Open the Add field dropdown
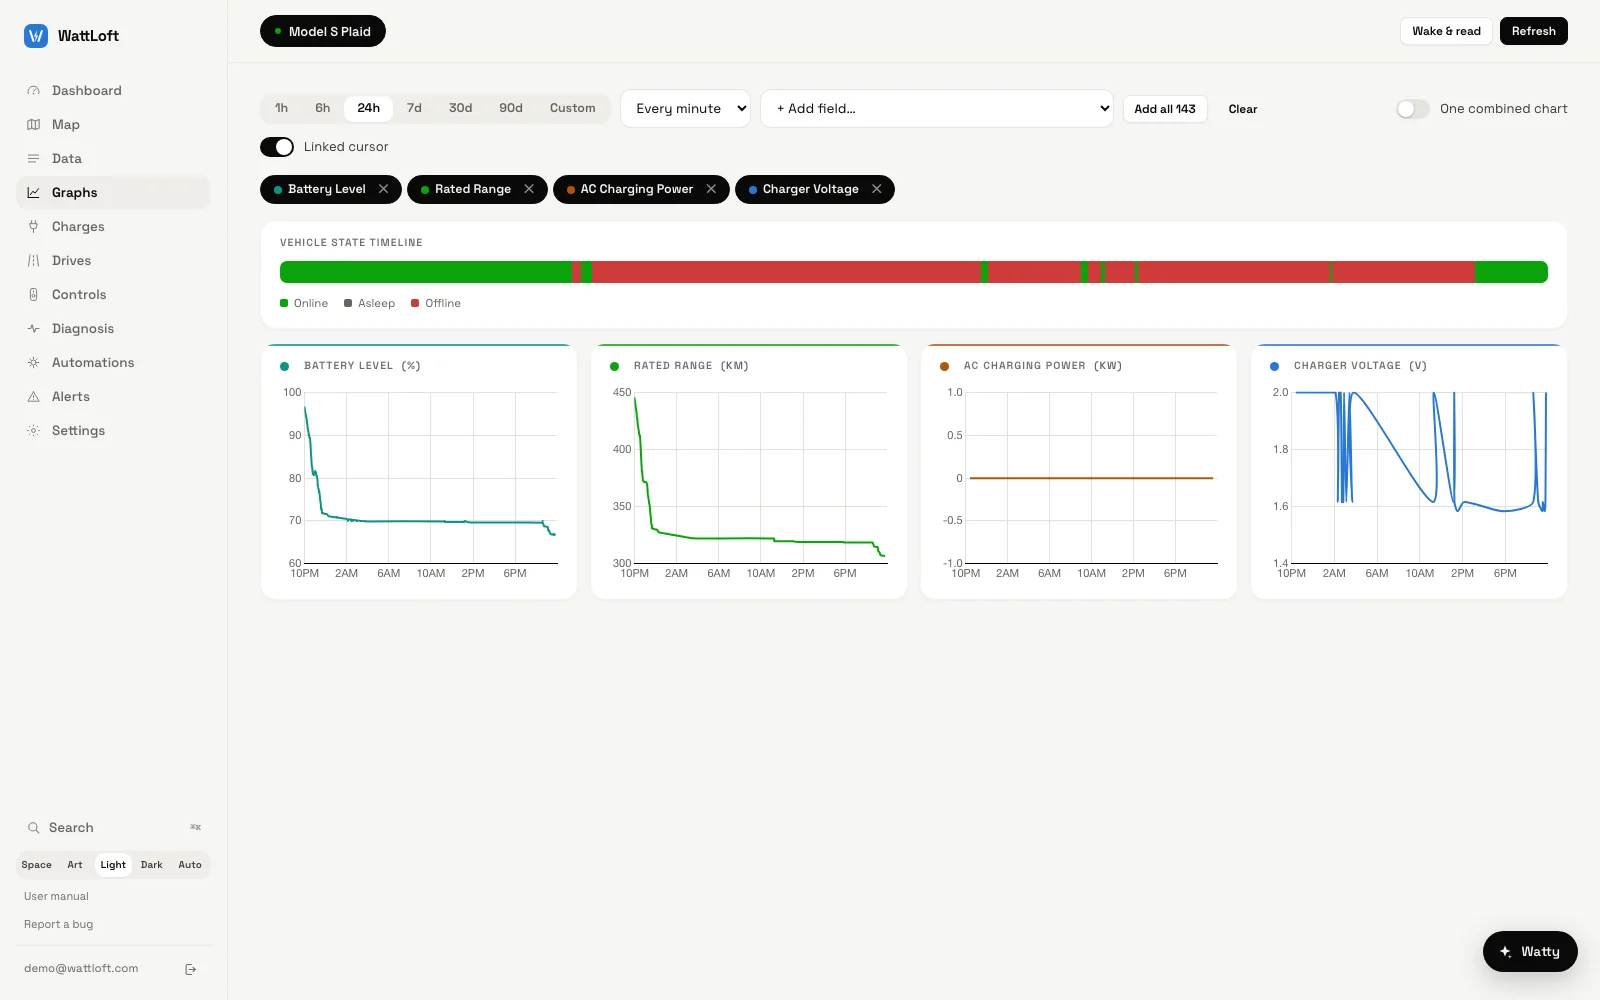 (937, 109)
